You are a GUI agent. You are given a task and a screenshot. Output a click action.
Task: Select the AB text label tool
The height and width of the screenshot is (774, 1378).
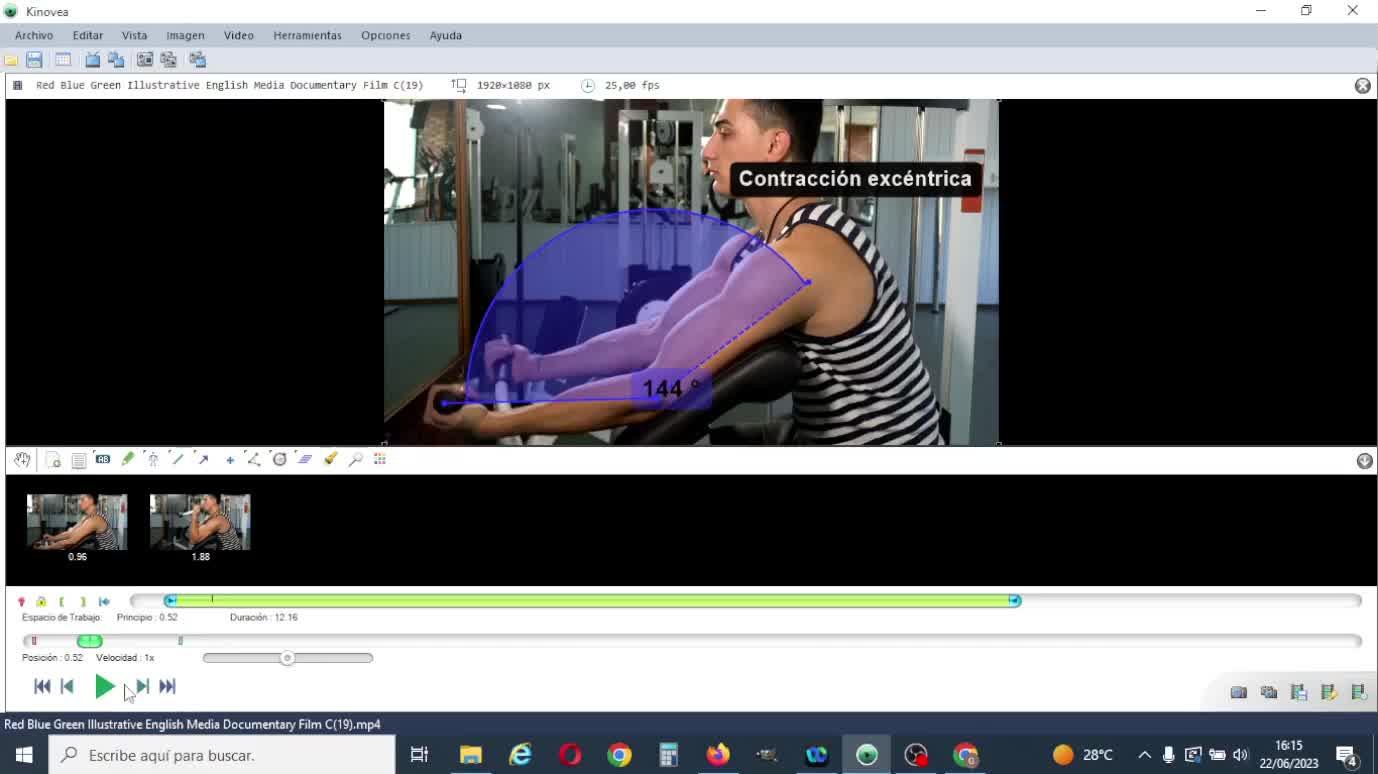(x=103, y=459)
